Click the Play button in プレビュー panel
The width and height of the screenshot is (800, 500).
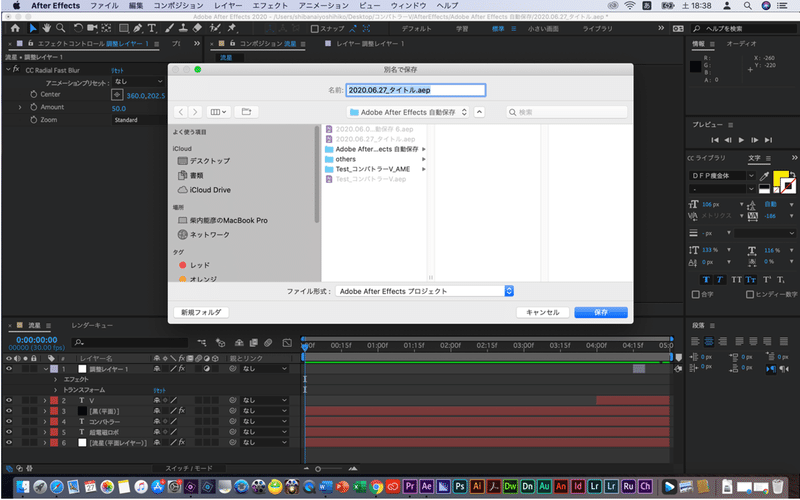tap(741, 140)
